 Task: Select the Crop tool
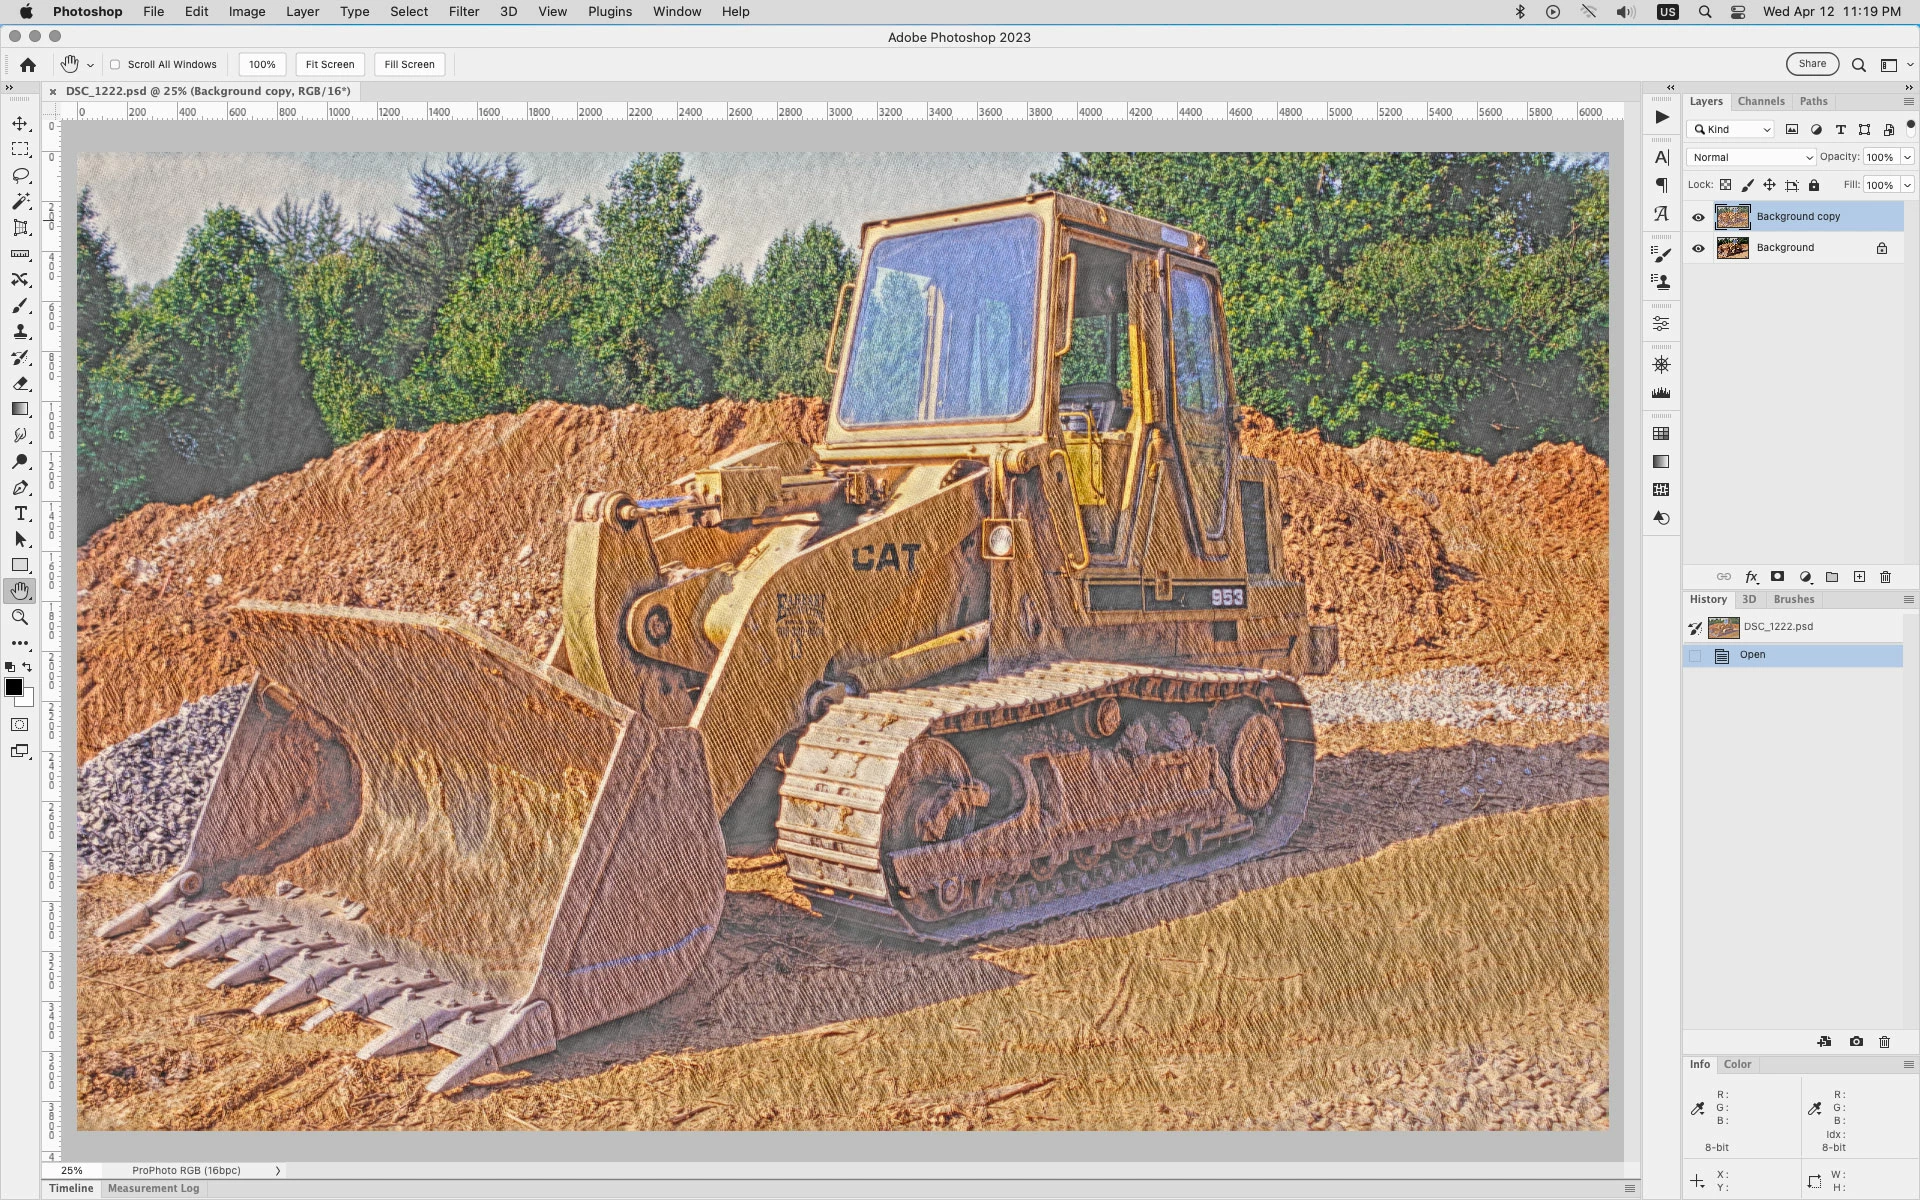click(20, 228)
